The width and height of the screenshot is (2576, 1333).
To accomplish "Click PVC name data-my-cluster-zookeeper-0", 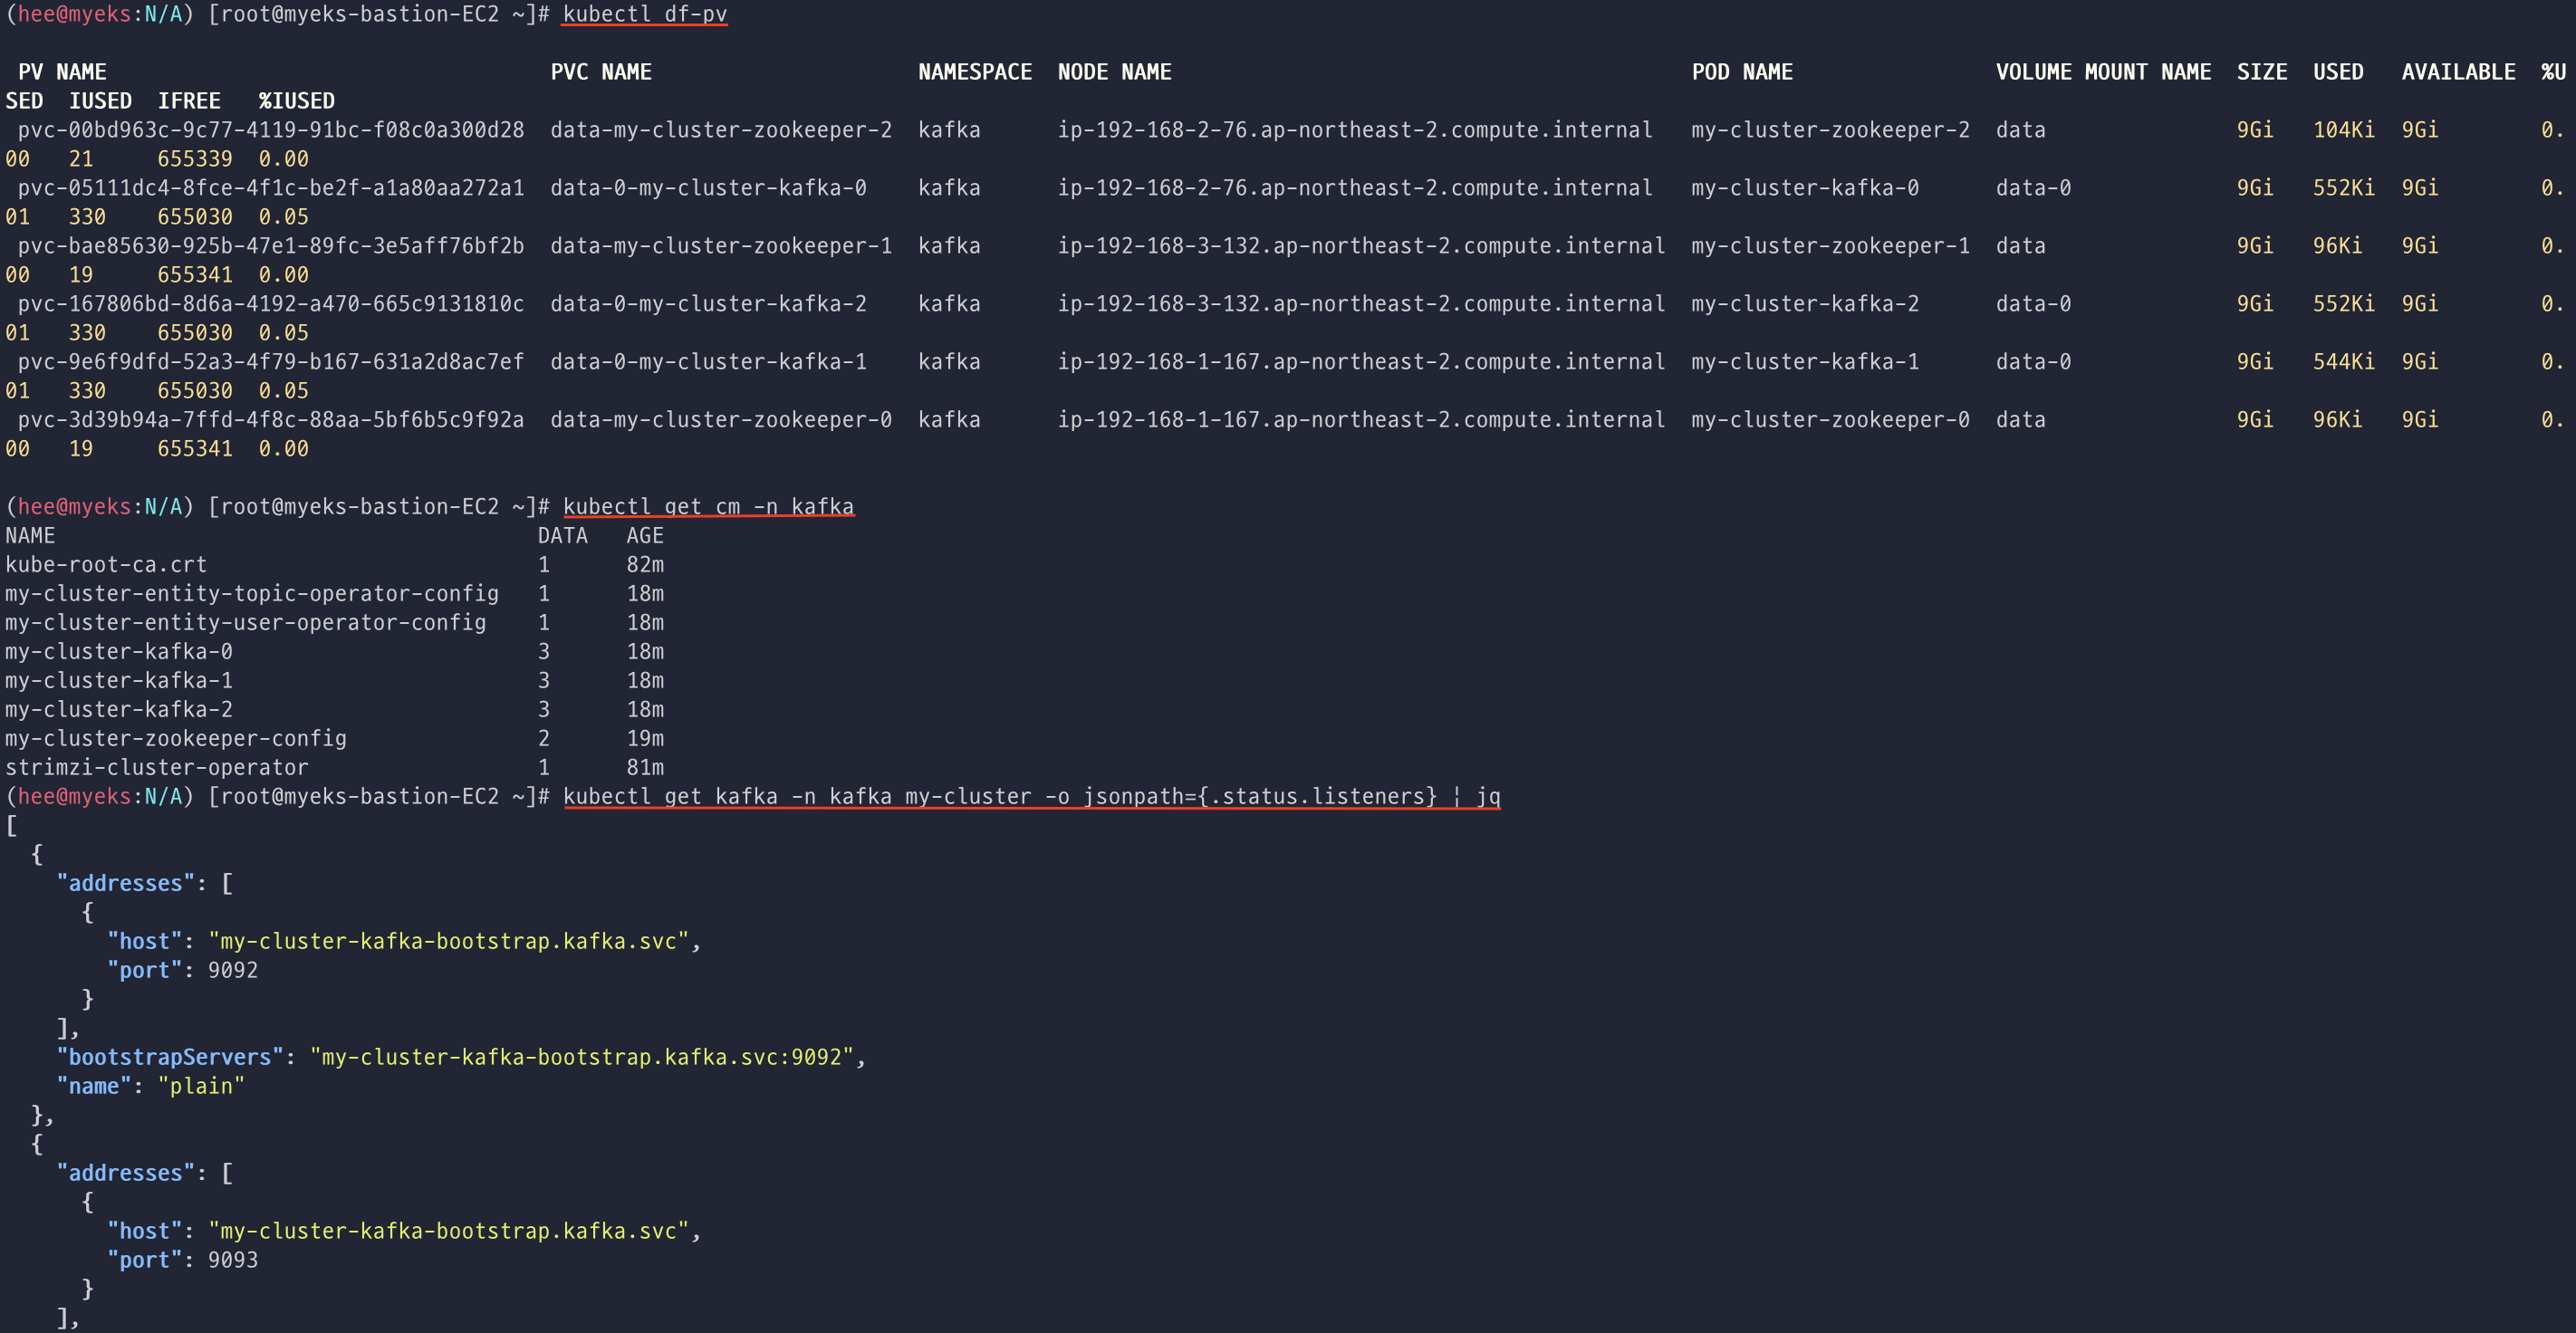I will tap(721, 420).
